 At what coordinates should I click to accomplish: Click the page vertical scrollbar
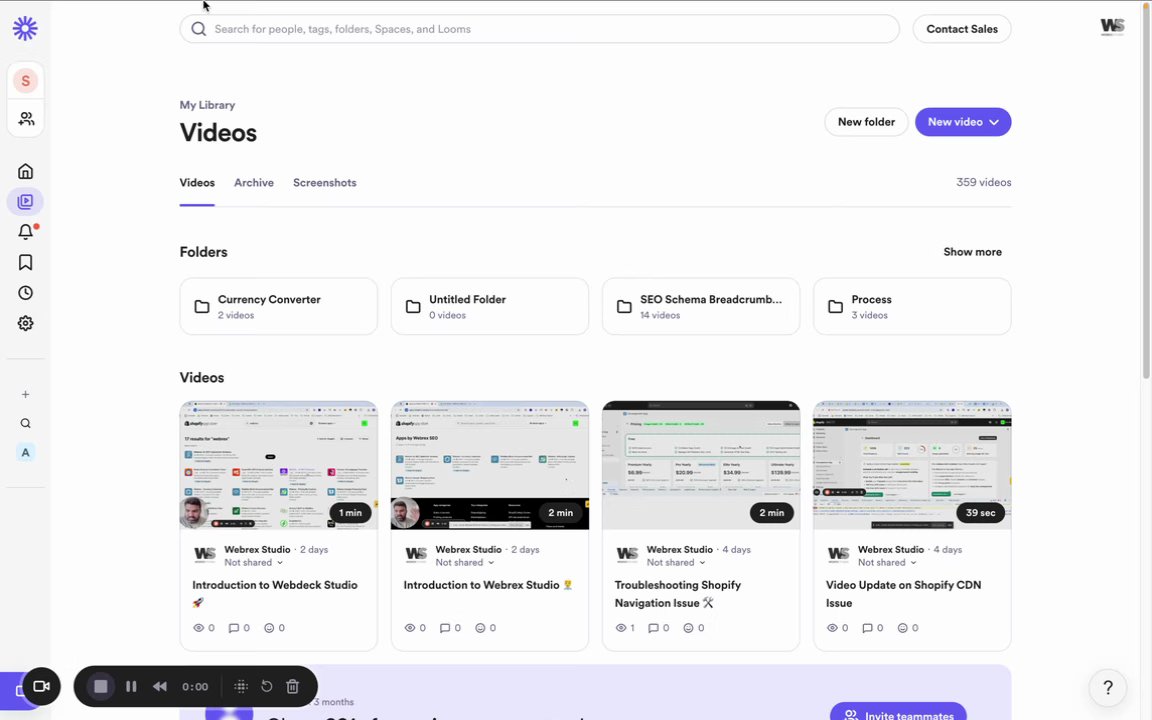(1147, 191)
